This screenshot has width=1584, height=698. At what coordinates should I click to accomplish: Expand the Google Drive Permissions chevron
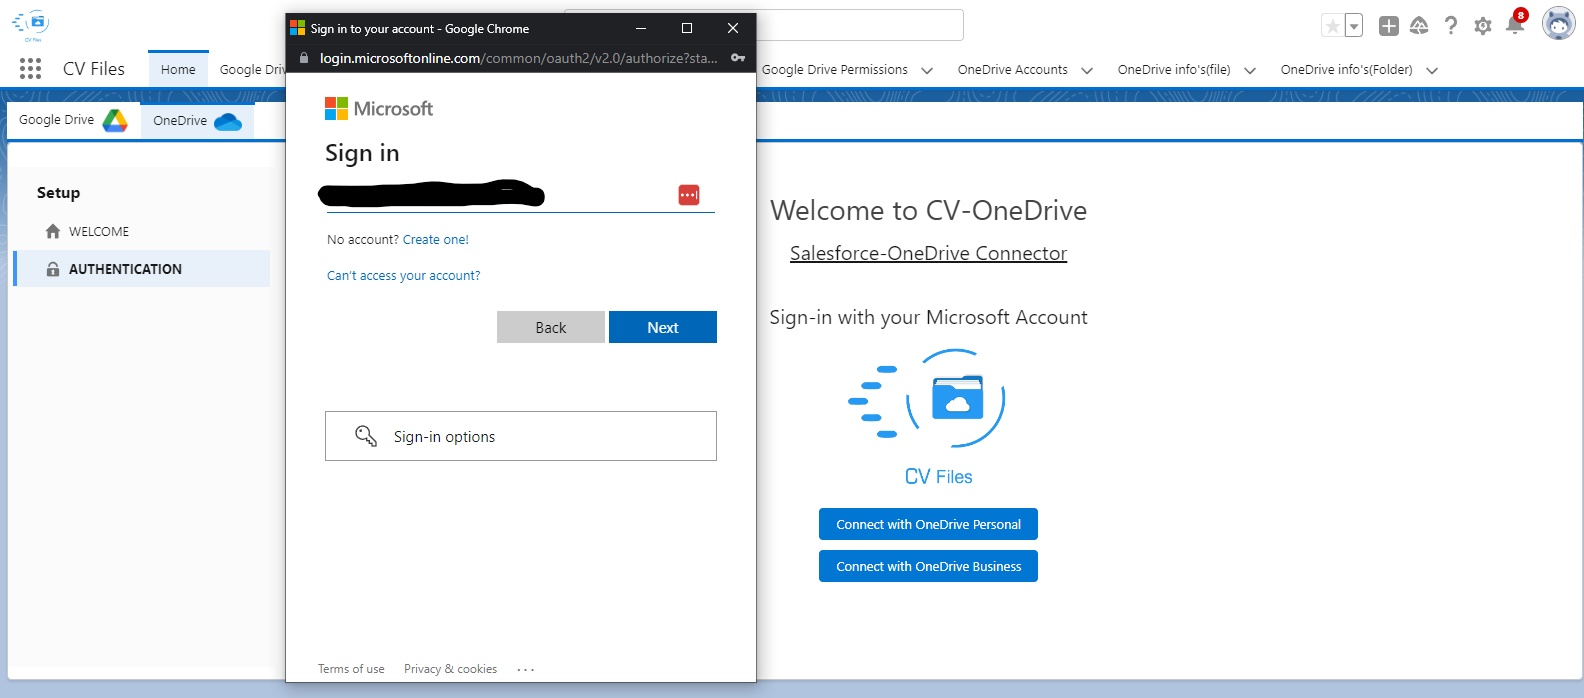click(x=927, y=70)
